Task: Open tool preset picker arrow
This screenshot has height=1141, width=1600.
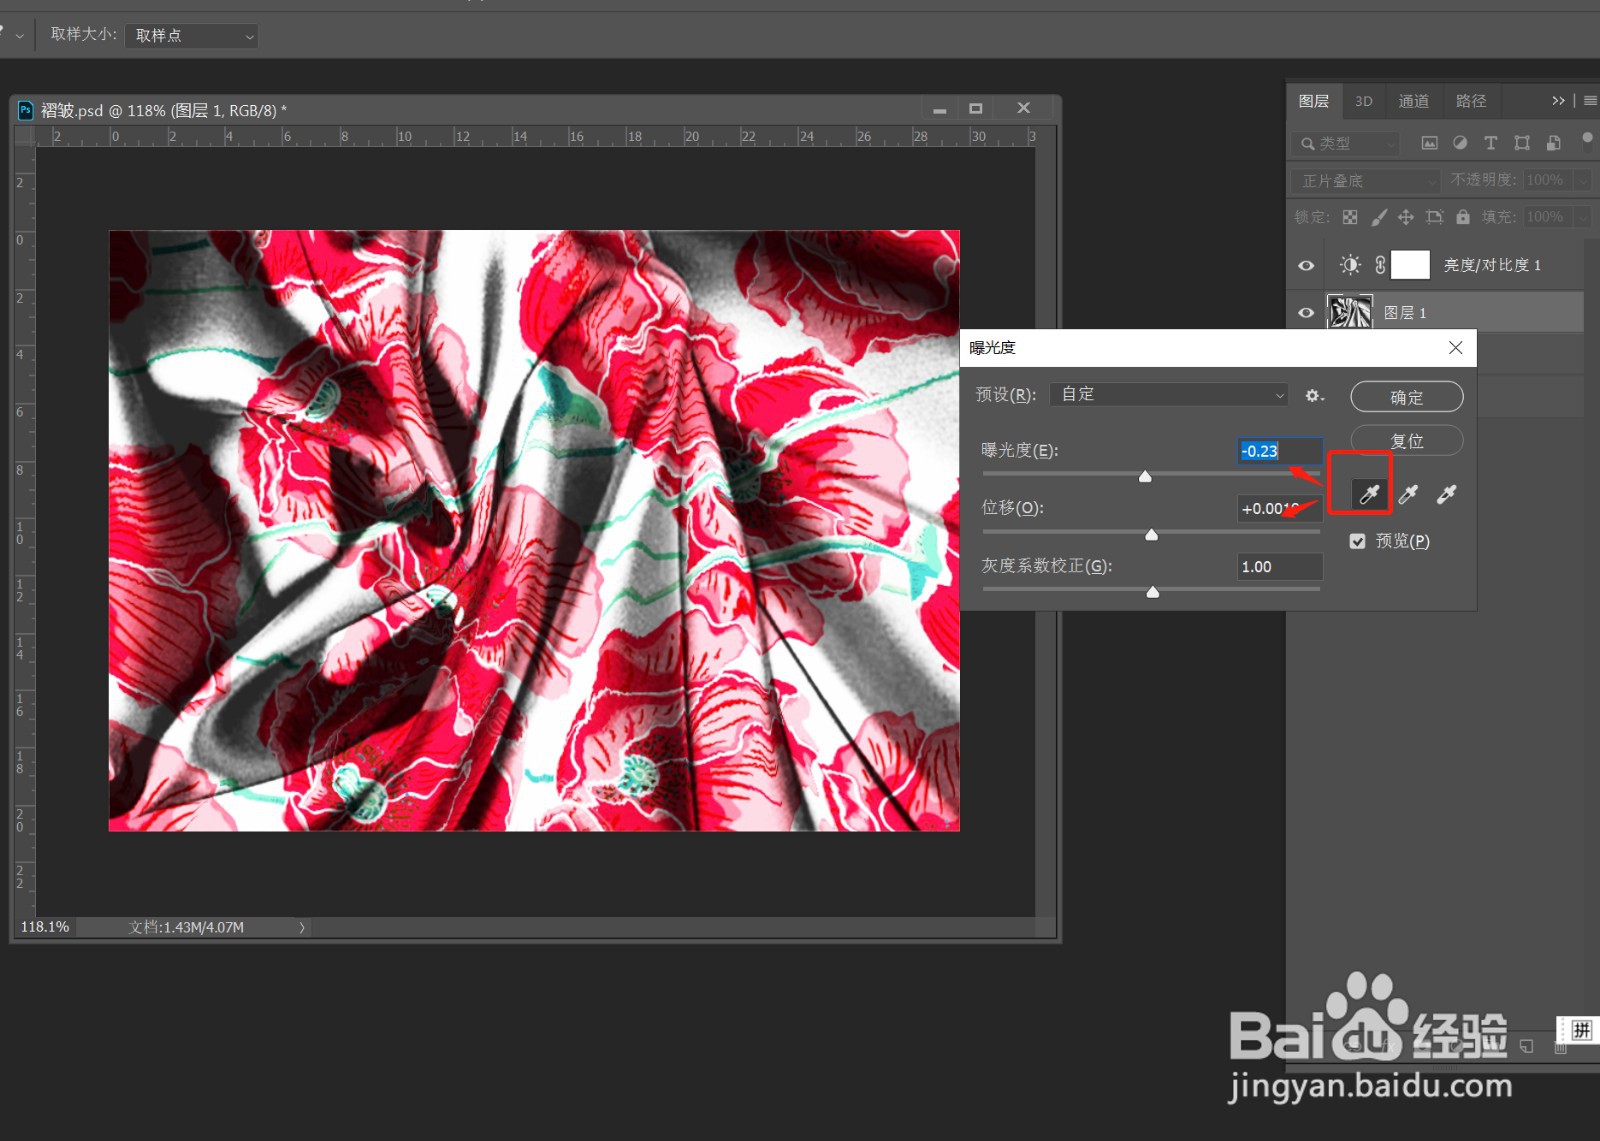Action: pyautogui.click(x=20, y=36)
